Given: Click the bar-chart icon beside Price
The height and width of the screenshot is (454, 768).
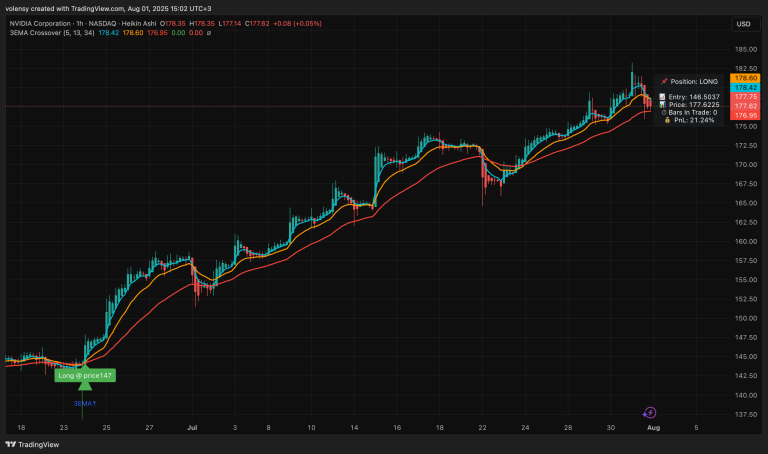Looking at the screenshot, I should (x=662, y=105).
